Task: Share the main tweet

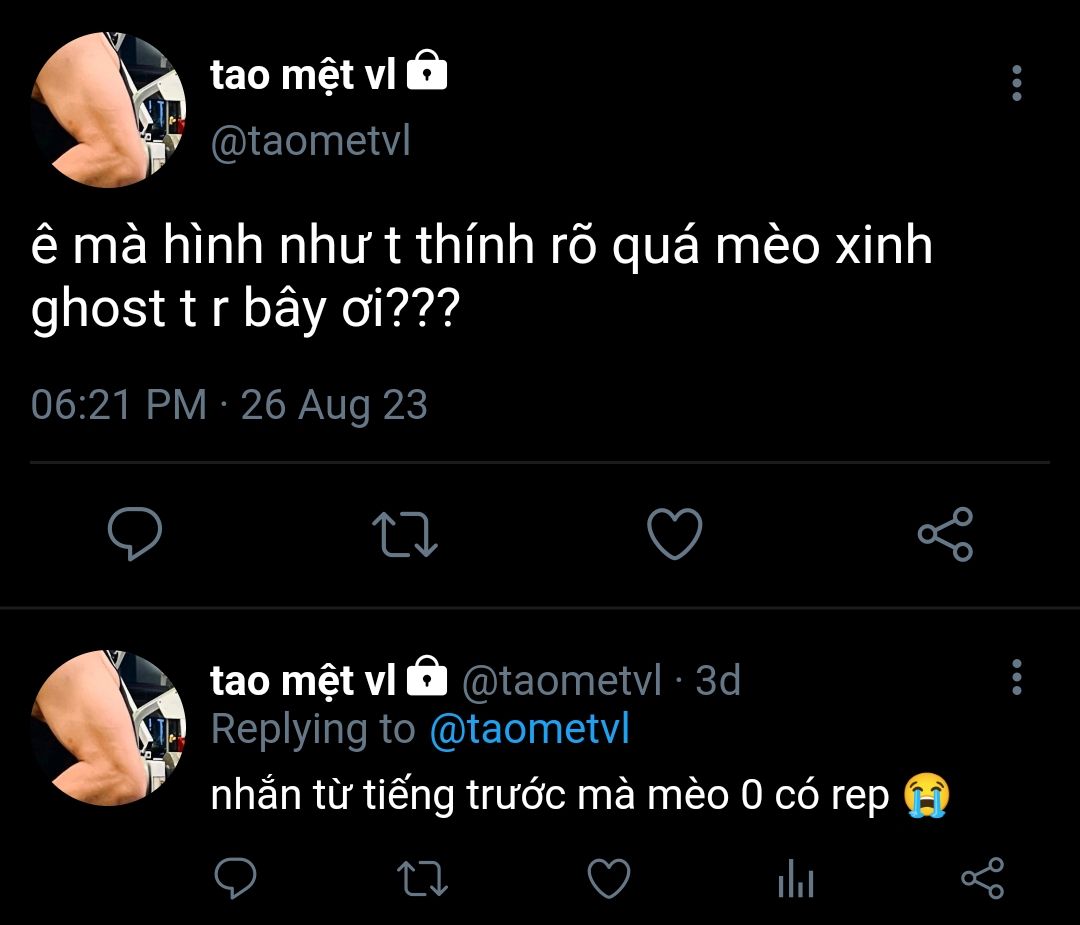Action: (x=946, y=534)
